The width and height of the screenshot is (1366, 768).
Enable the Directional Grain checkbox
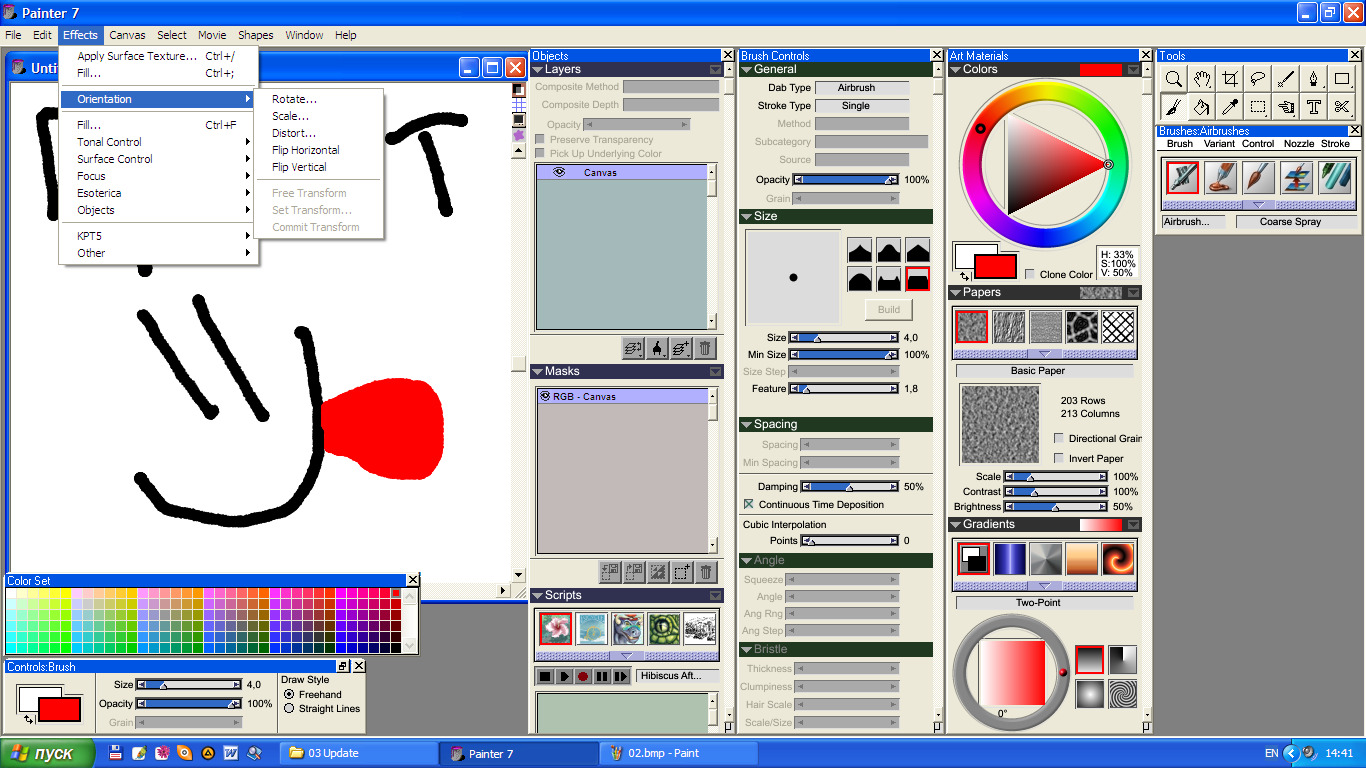tap(1059, 438)
